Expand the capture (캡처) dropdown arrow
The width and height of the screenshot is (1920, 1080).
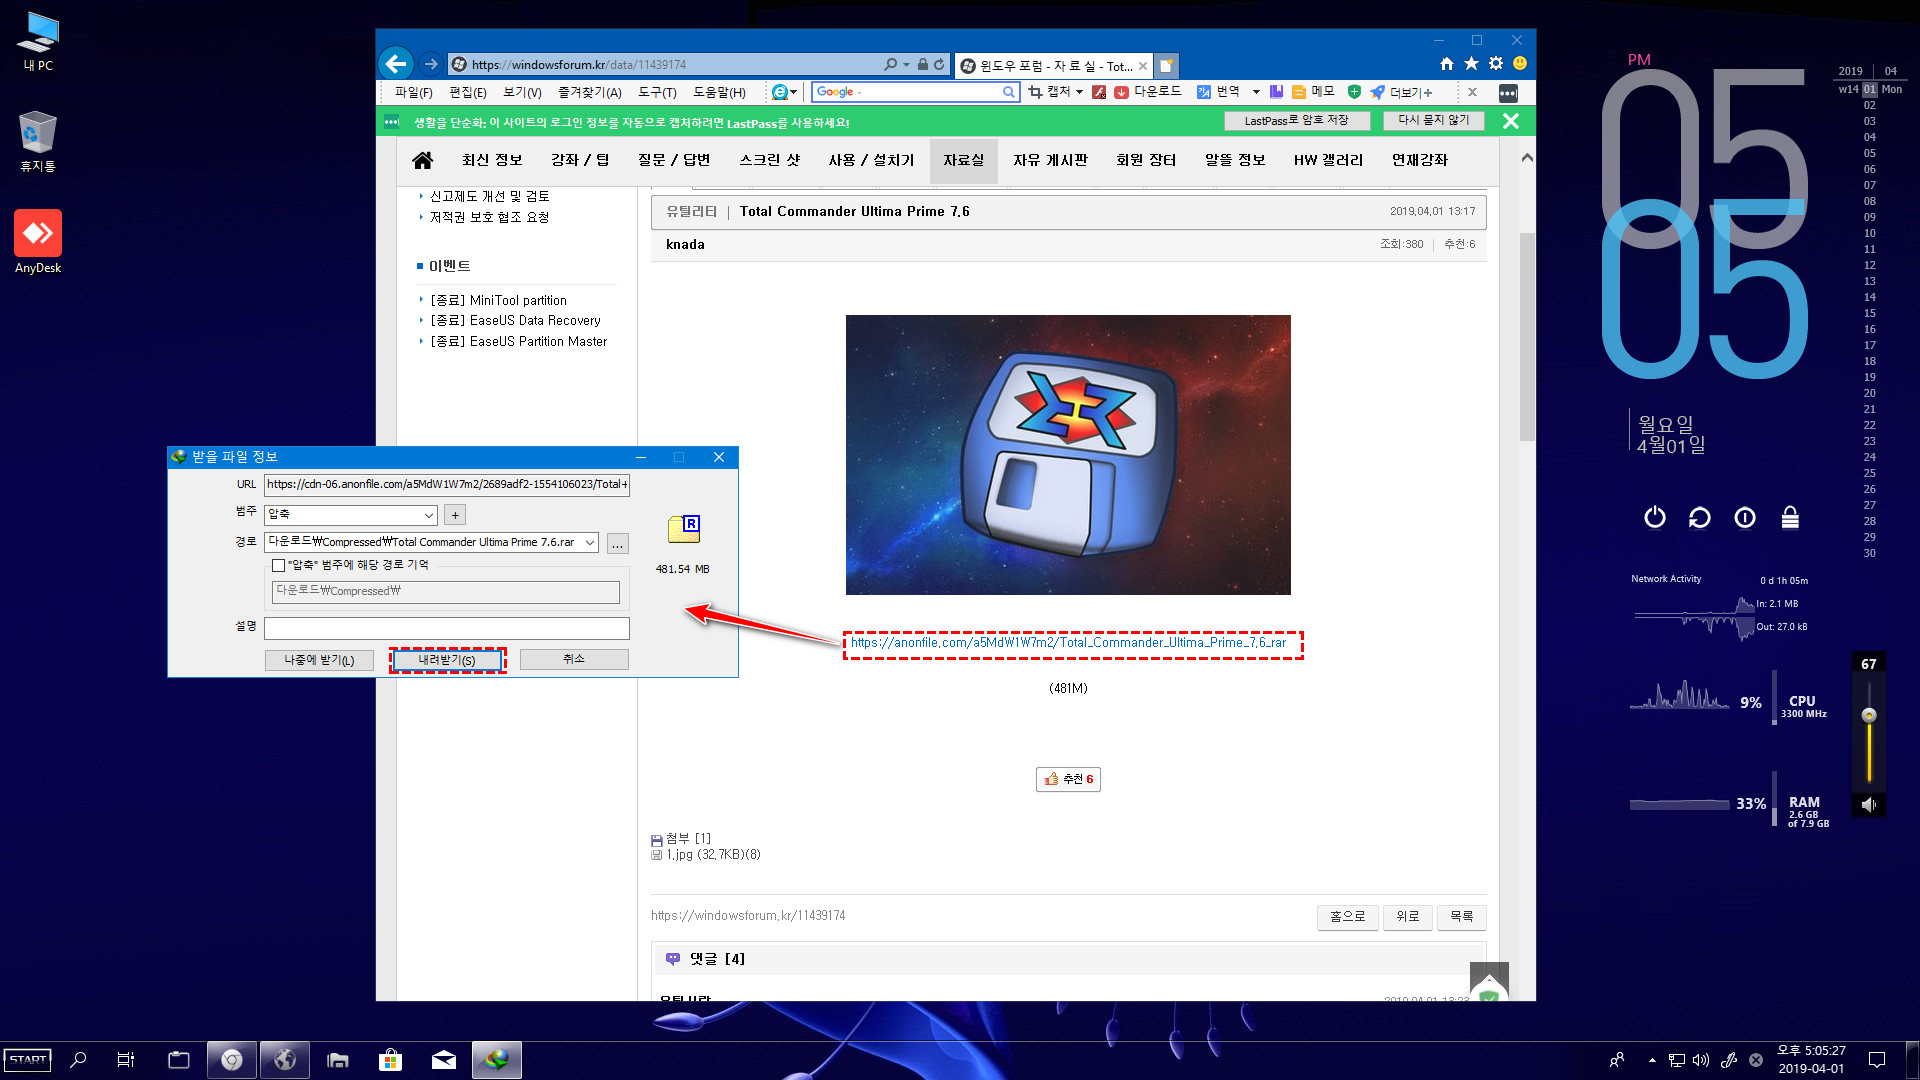click(1079, 92)
